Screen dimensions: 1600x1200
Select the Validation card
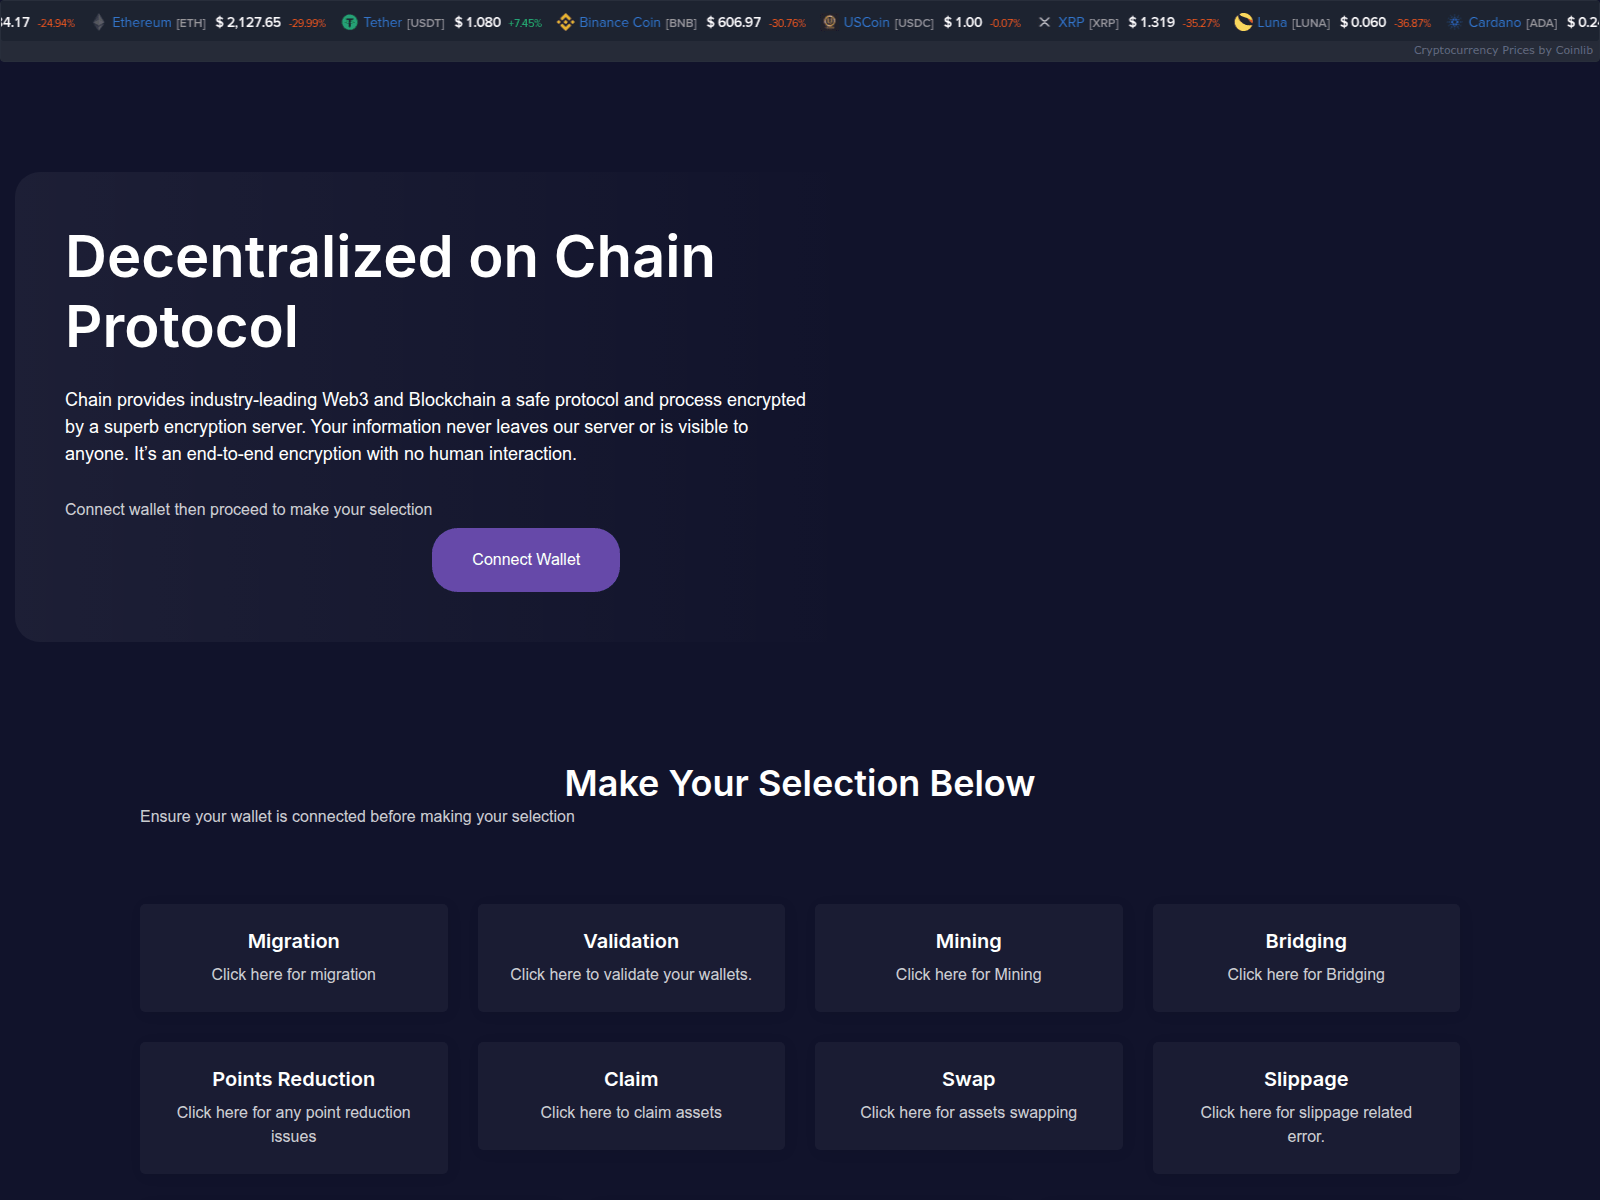pyautogui.click(x=631, y=957)
